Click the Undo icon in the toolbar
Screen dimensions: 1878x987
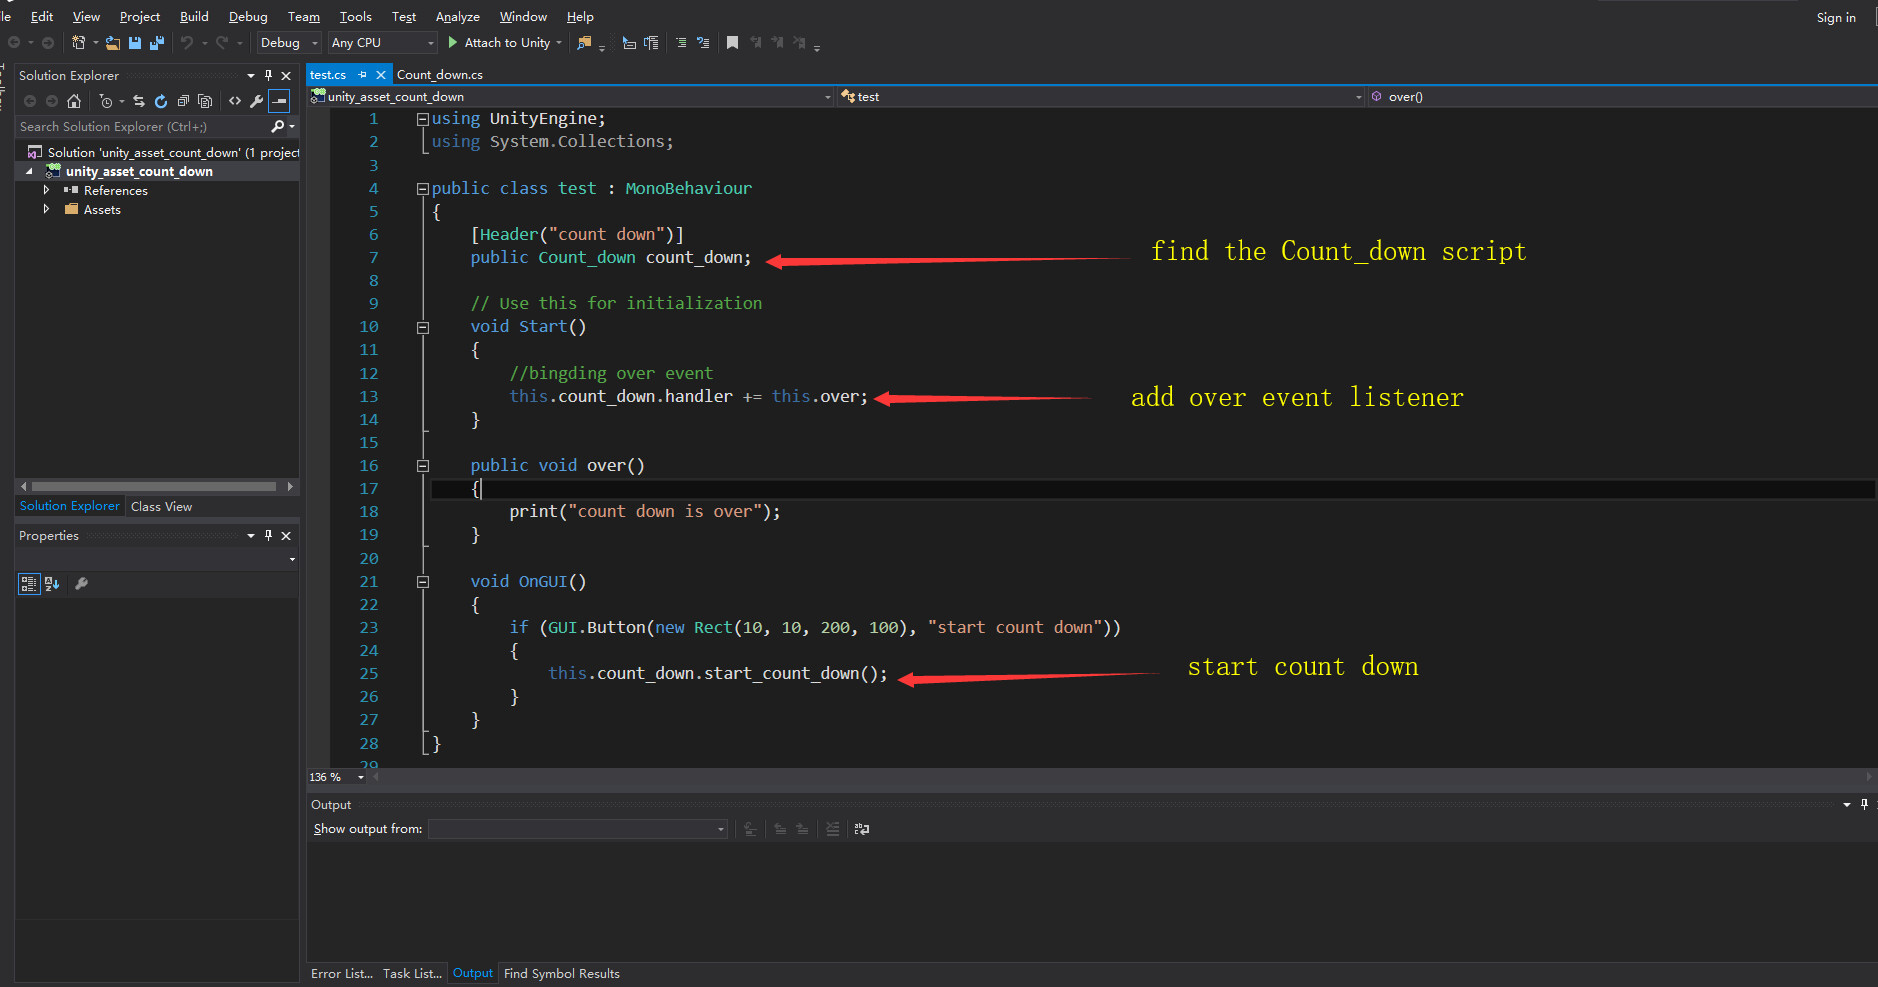pos(188,42)
